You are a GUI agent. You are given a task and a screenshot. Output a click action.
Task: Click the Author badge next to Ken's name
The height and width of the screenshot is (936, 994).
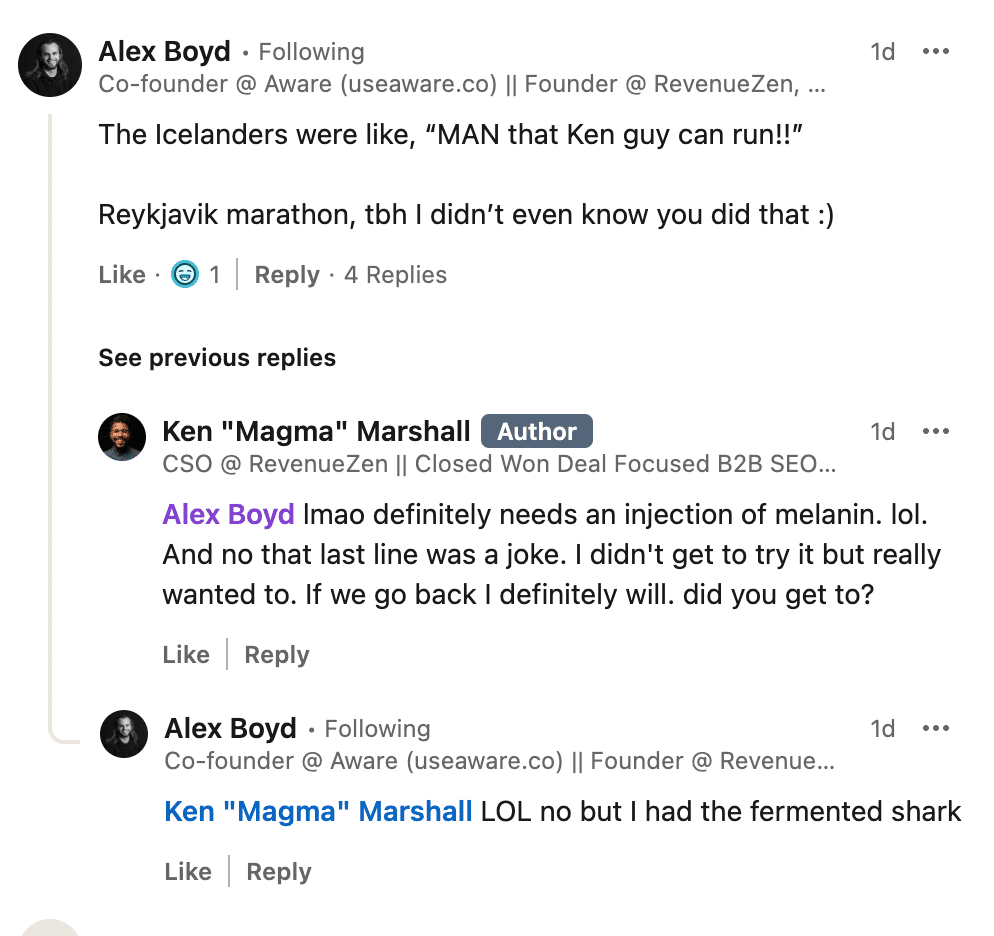pos(537,431)
